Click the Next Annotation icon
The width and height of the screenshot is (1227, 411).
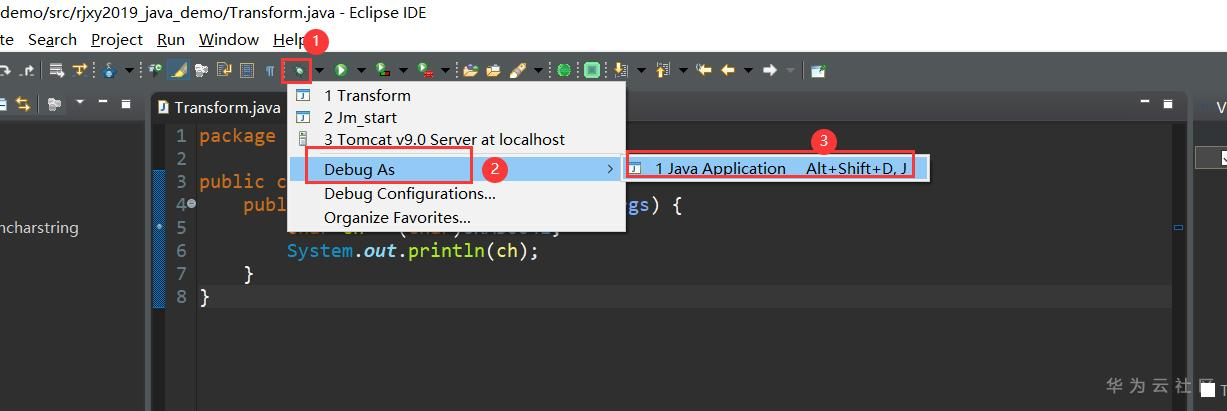(x=620, y=70)
